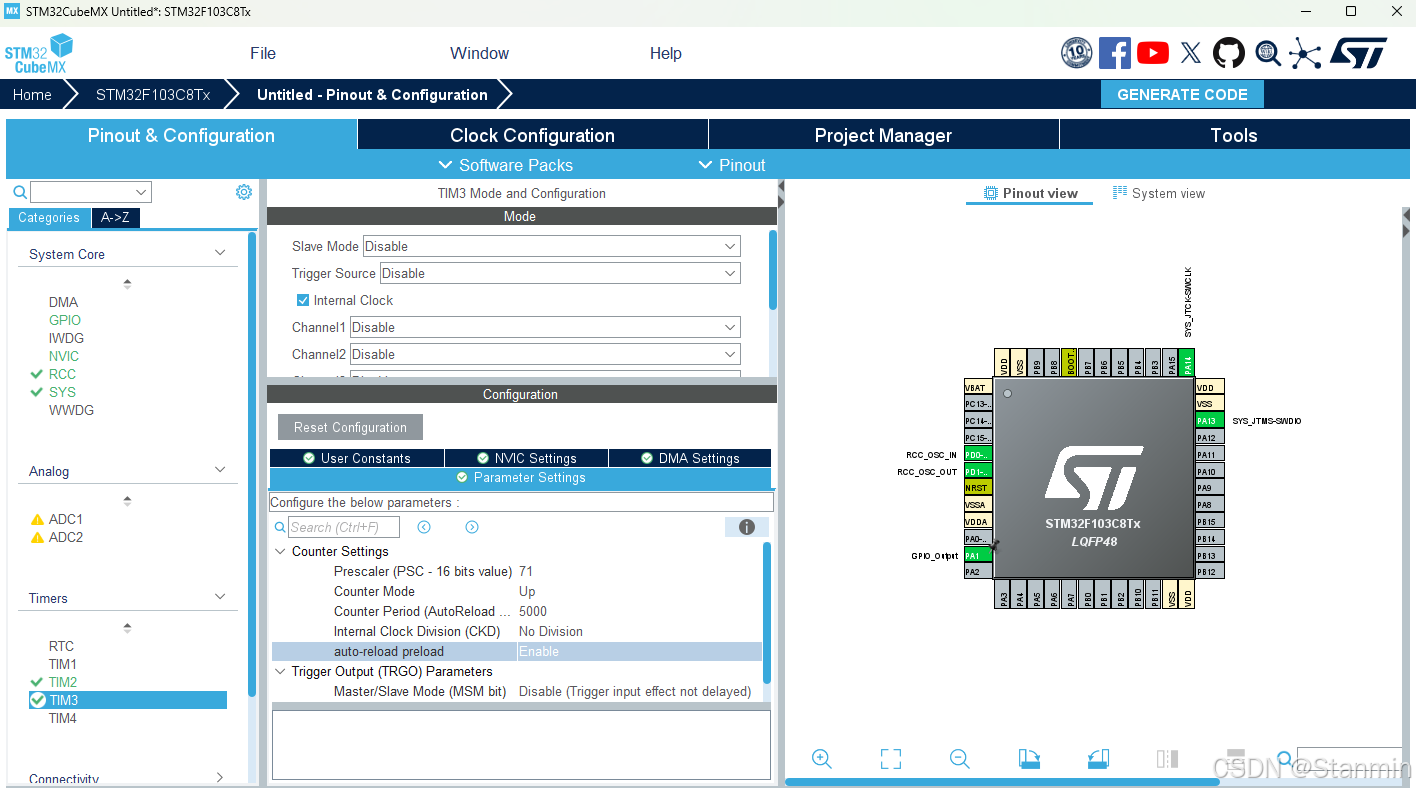Toggle the Internal Clock checkbox
This screenshot has width=1416, height=794.
click(303, 300)
